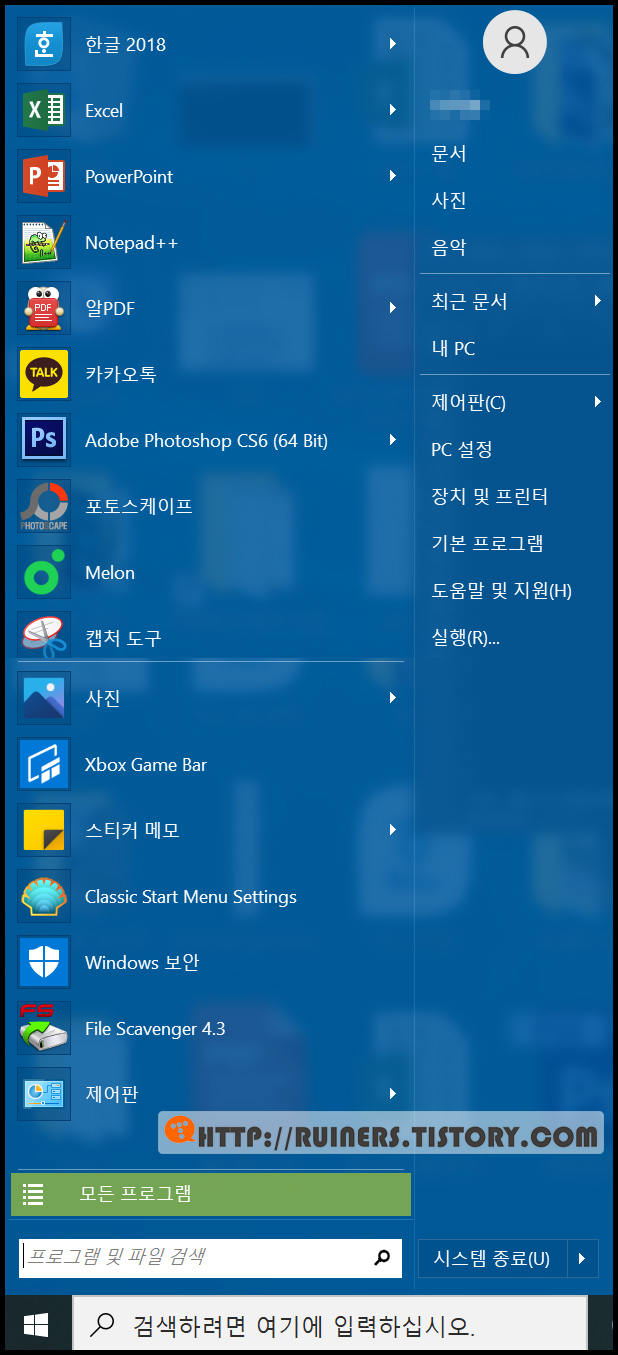
Task: Click the 사진 entry in the right pane
Action: 449,200
